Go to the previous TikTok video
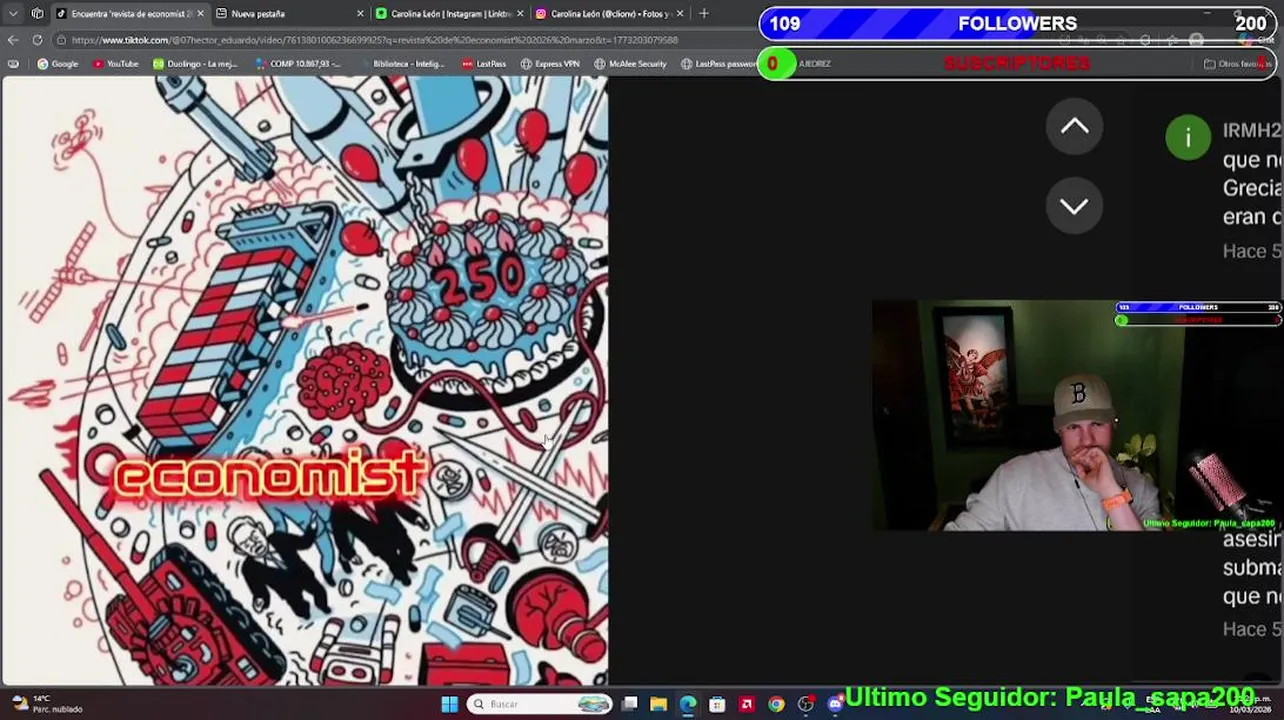Screen dimensions: 1284x720 click(1074, 126)
